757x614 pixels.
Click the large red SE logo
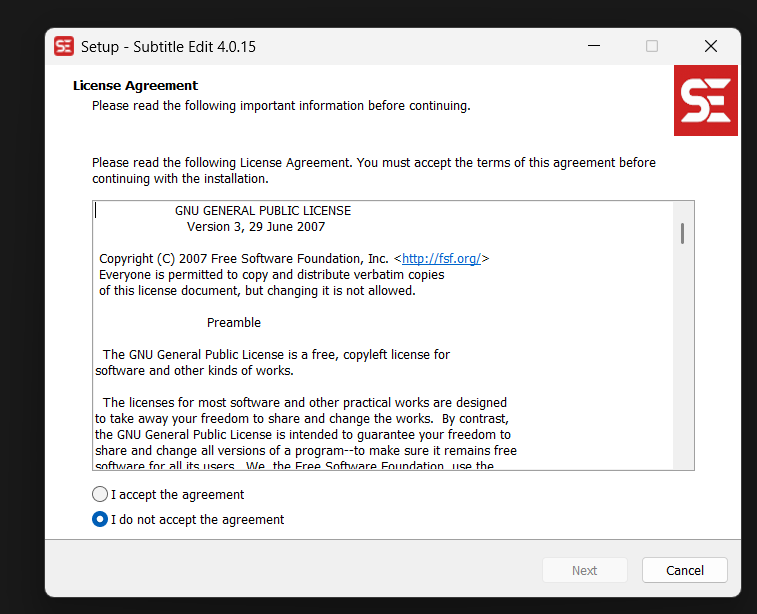[x=705, y=100]
